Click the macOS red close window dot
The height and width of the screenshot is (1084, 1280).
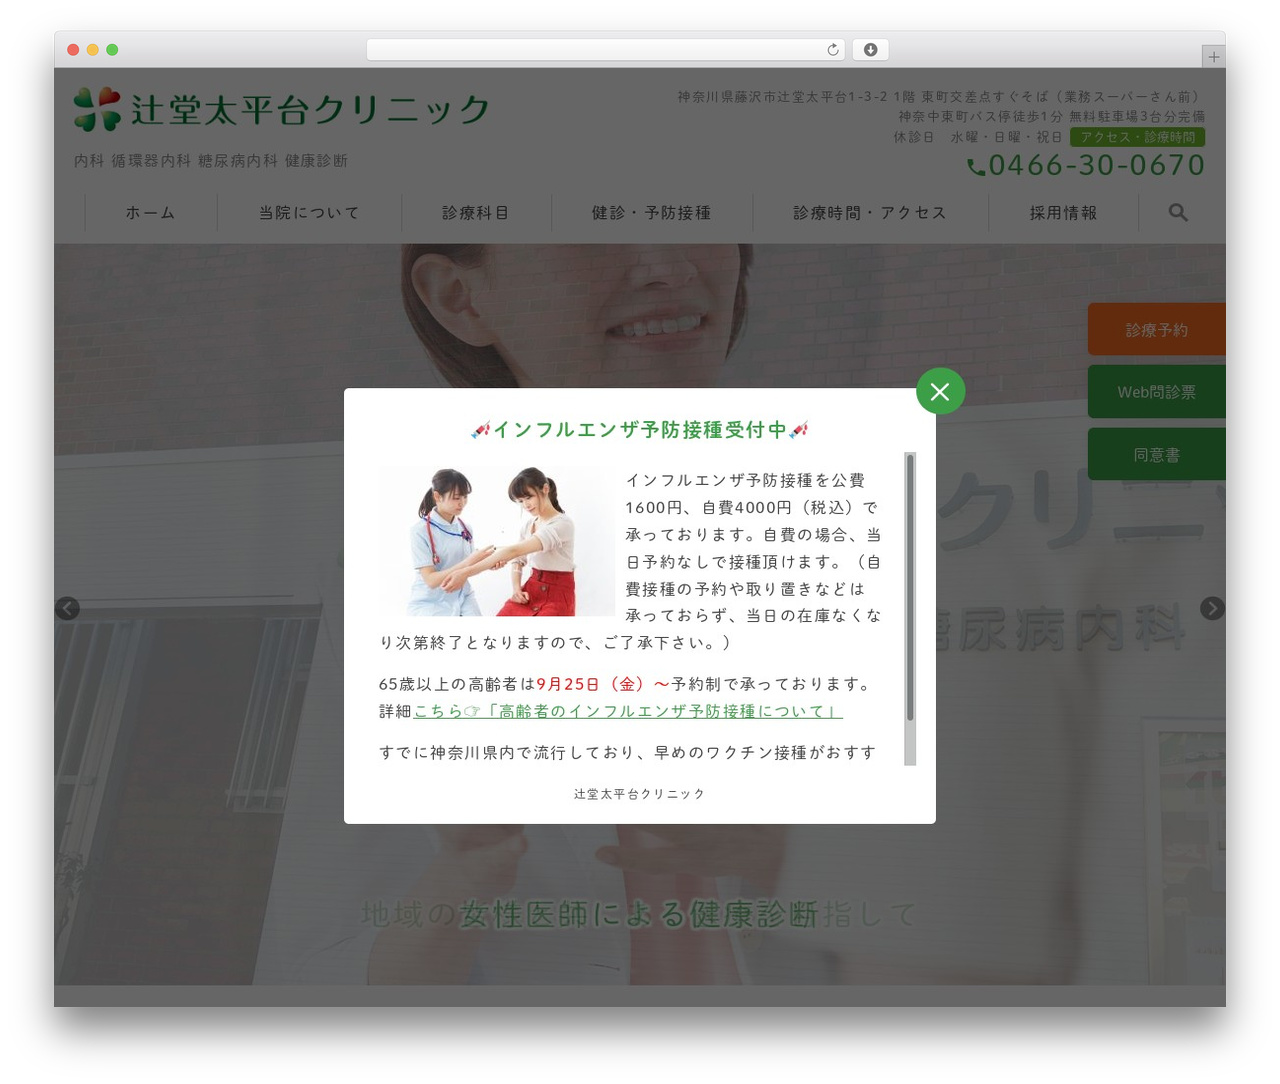coord(73,50)
